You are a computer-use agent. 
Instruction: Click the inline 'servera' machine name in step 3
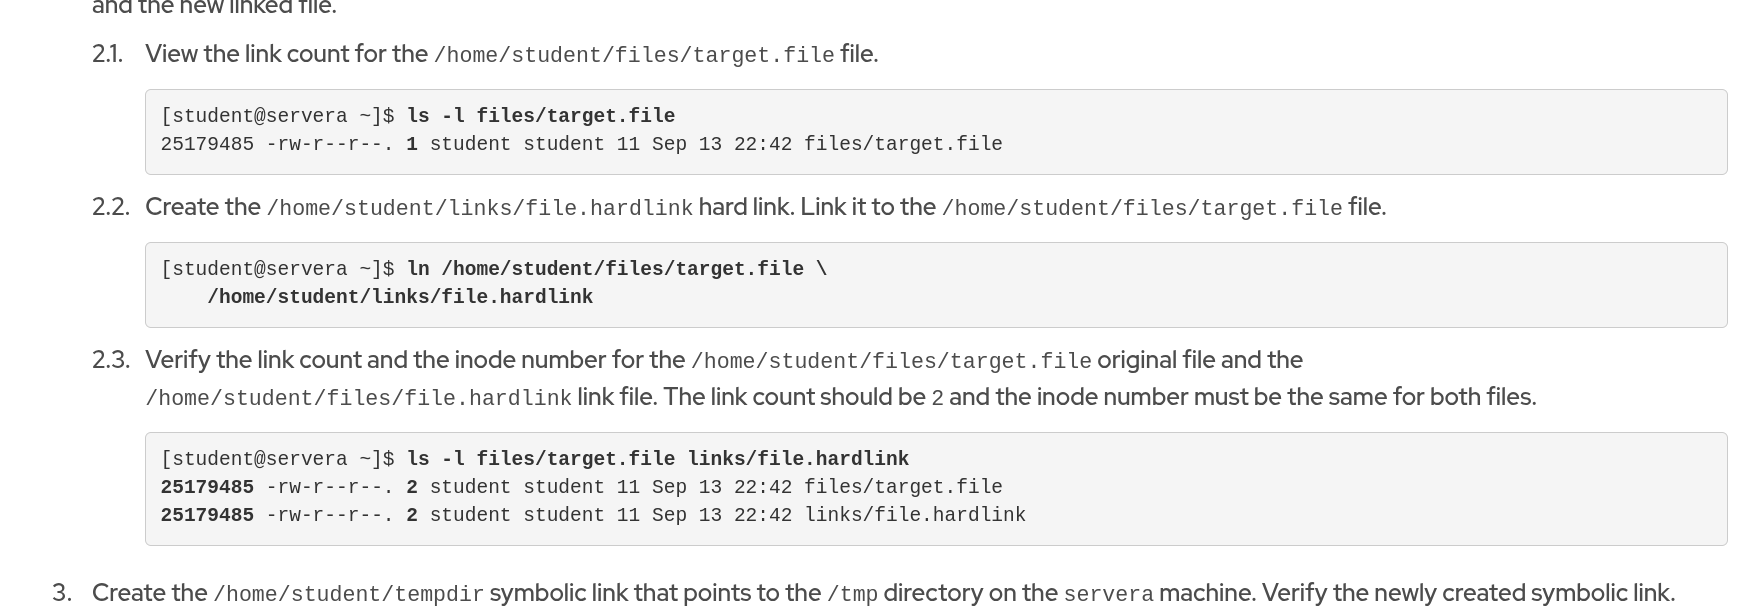pyautogui.click(x=1107, y=594)
